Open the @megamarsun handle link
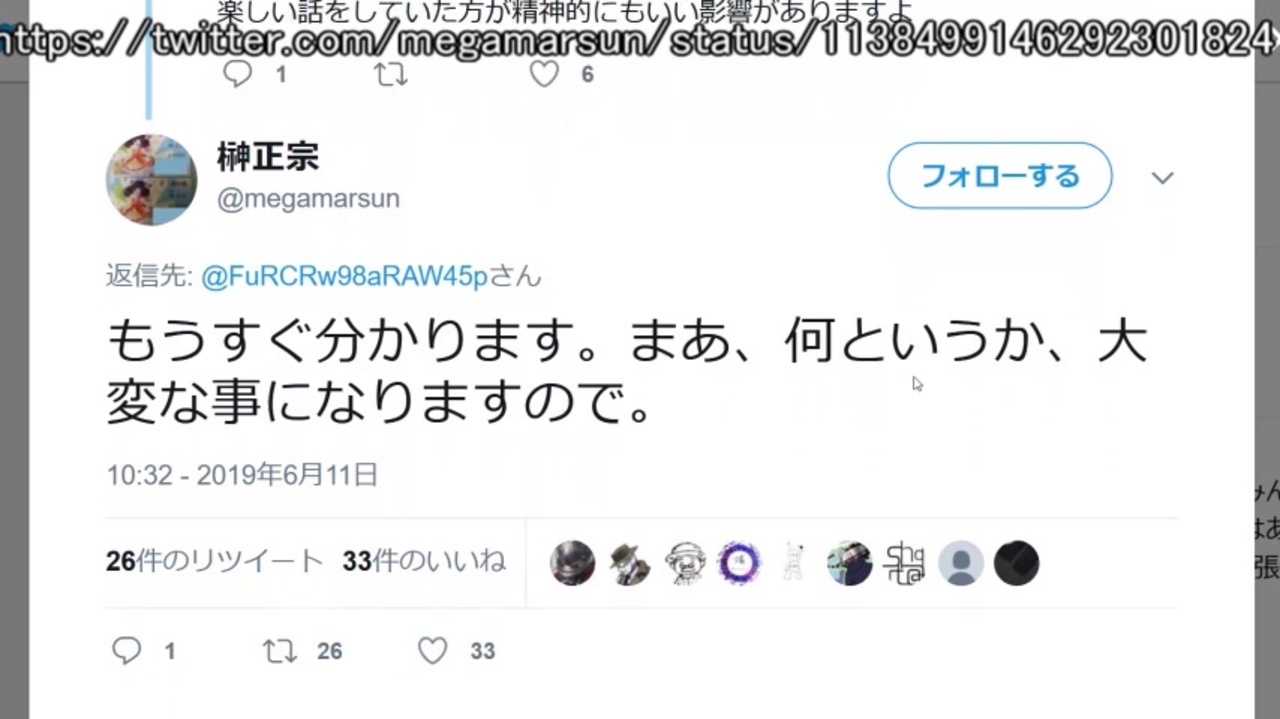 (308, 198)
